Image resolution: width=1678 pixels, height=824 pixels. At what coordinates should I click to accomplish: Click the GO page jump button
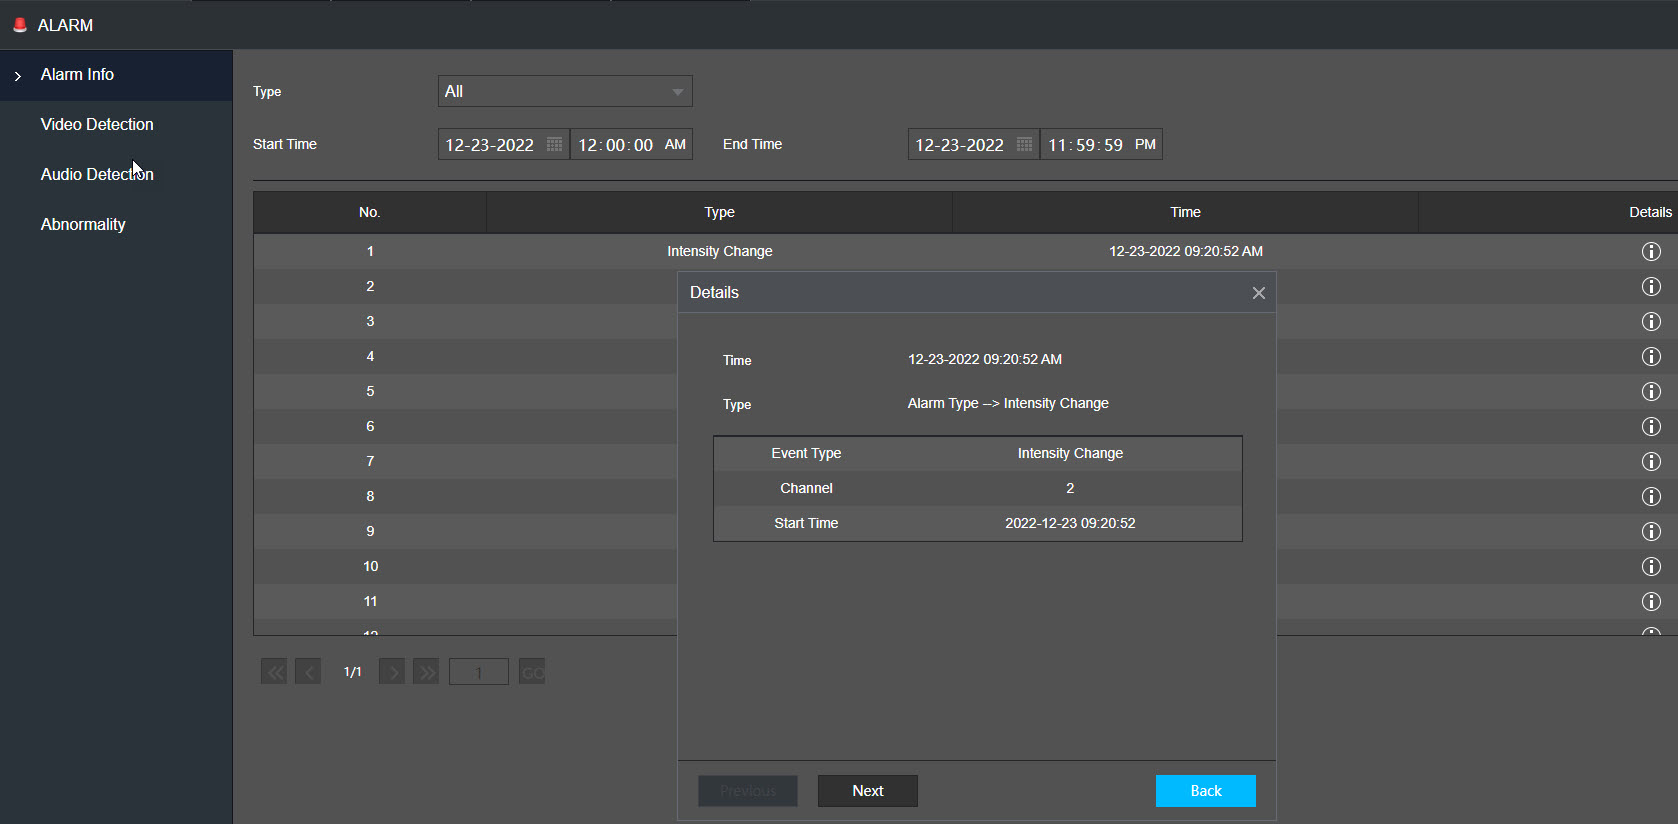(x=532, y=672)
